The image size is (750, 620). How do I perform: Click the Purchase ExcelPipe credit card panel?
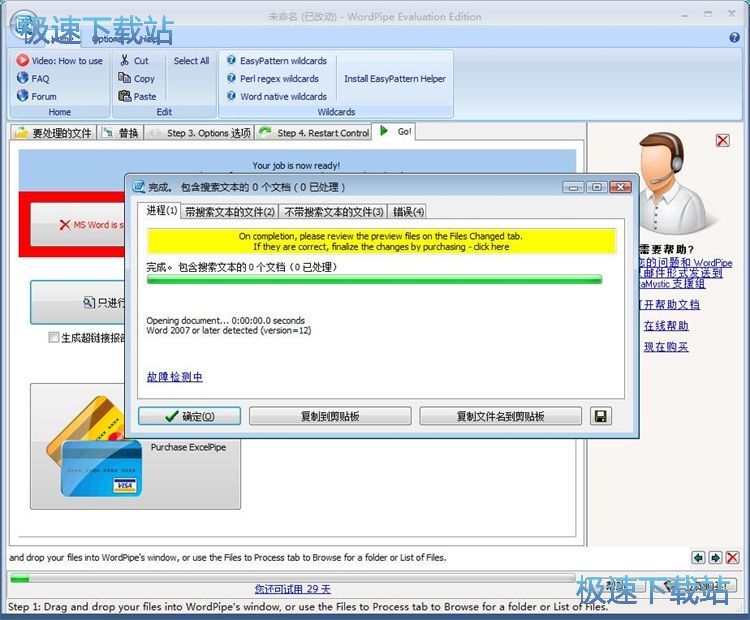coord(135,447)
